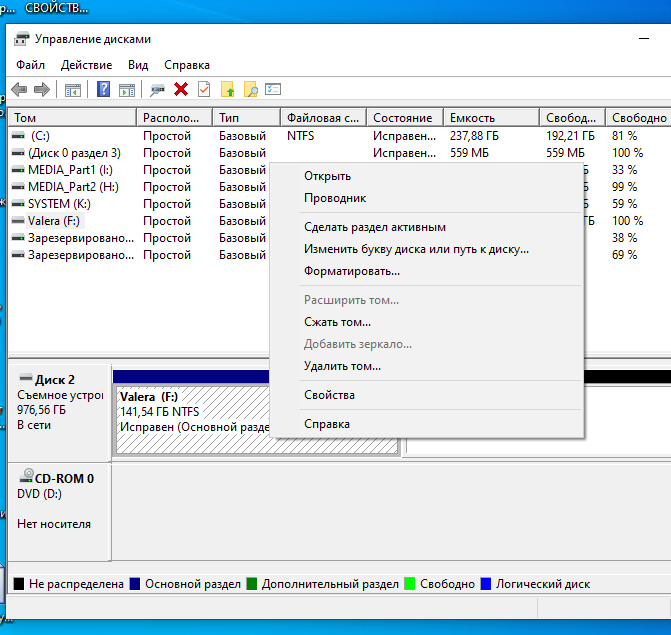Screen dimensions: 671x635
Task: Choose Открыть in the context menu
Action: pos(427,176)
